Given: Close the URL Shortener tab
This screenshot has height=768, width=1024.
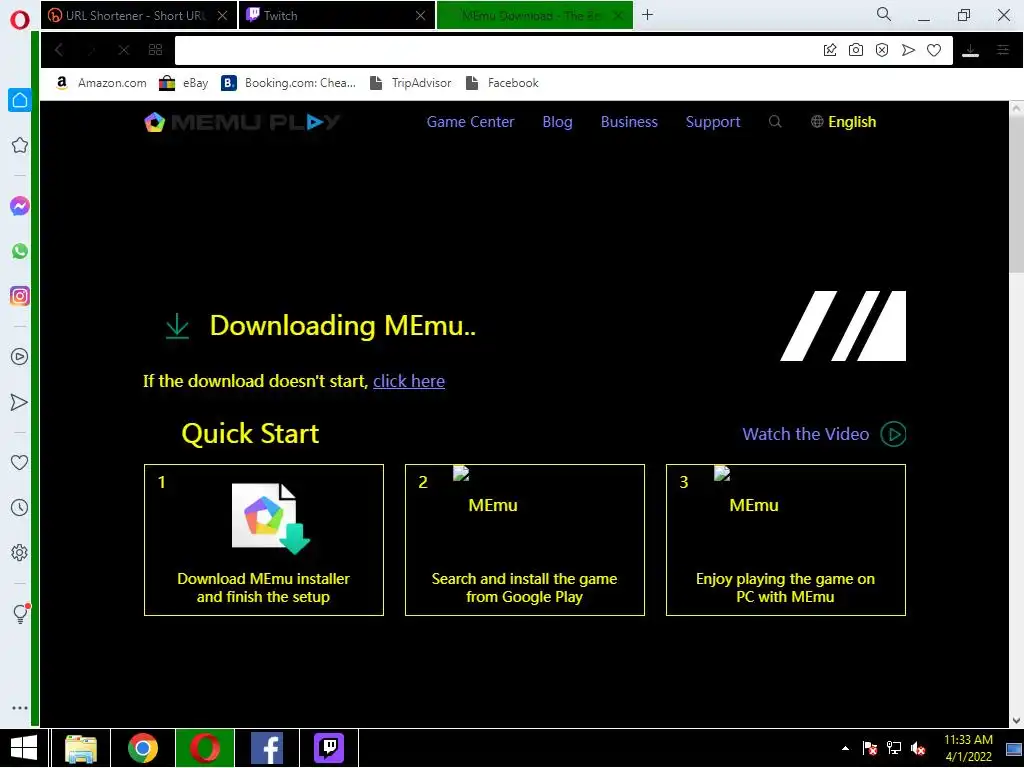Looking at the screenshot, I should tap(223, 16).
